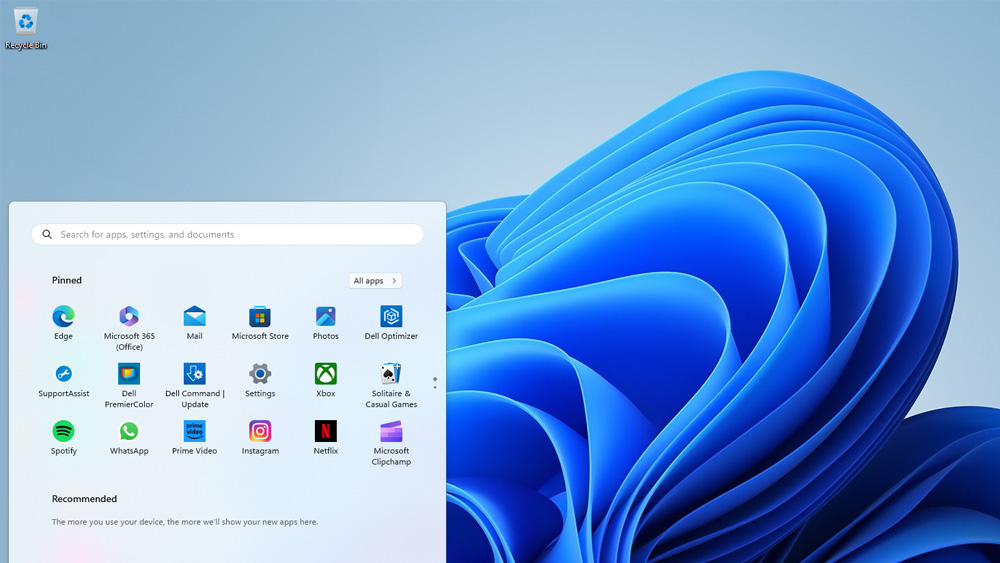Click the magnifier icon in the search box

(x=47, y=234)
